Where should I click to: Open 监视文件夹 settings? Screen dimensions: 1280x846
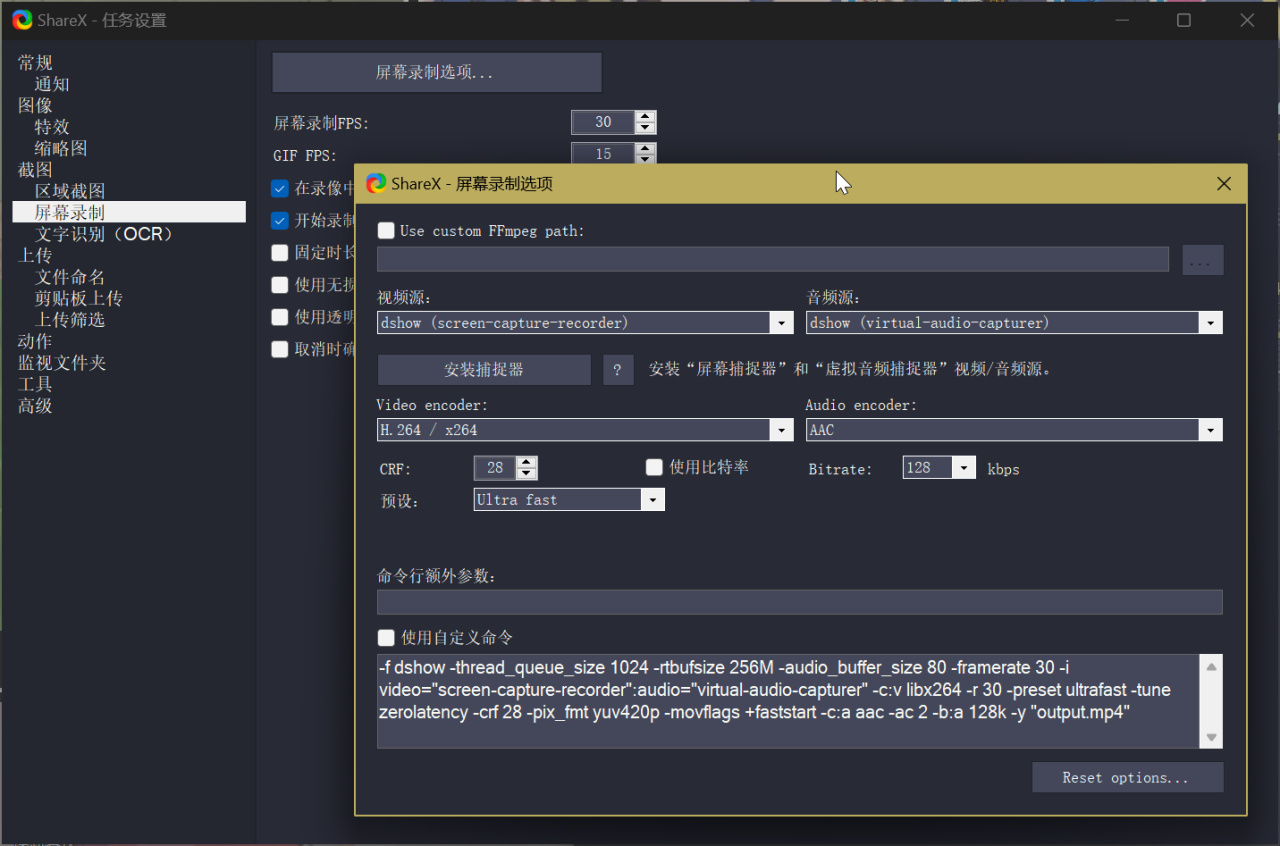click(x=62, y=363)
